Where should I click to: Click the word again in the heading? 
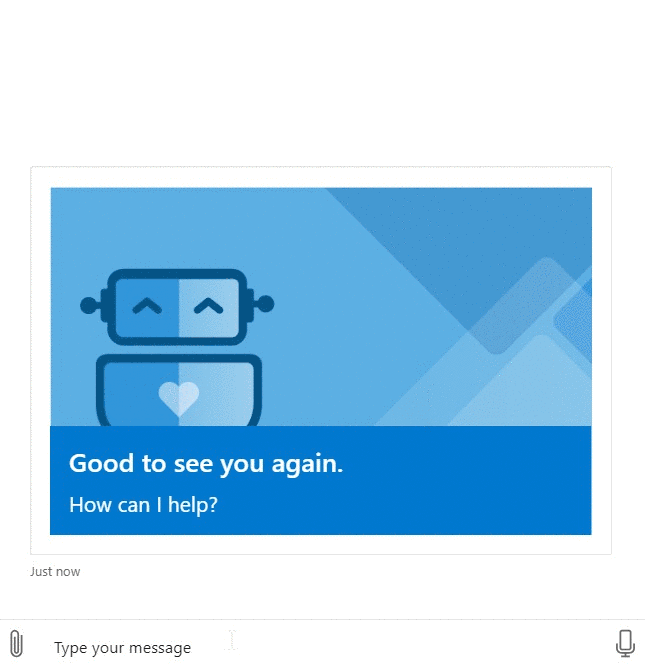tap(307, 464)
